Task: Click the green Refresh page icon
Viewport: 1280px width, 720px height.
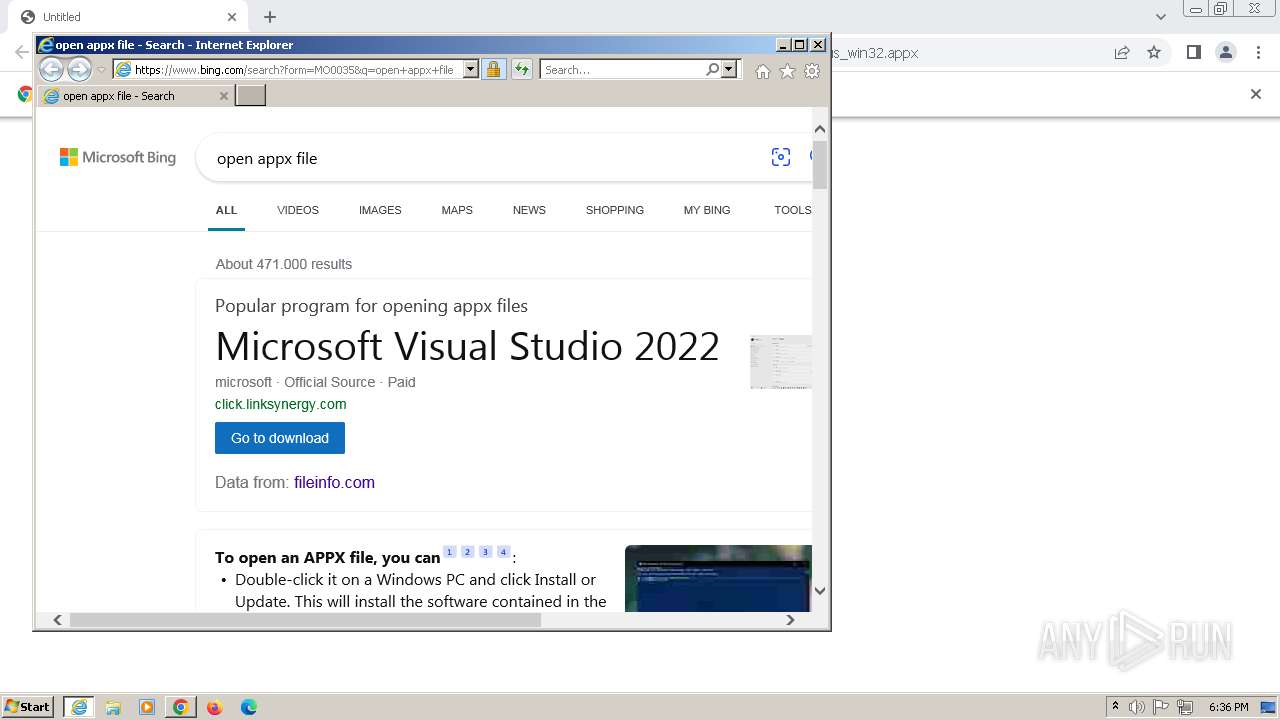Action: [x=521, y=70]
